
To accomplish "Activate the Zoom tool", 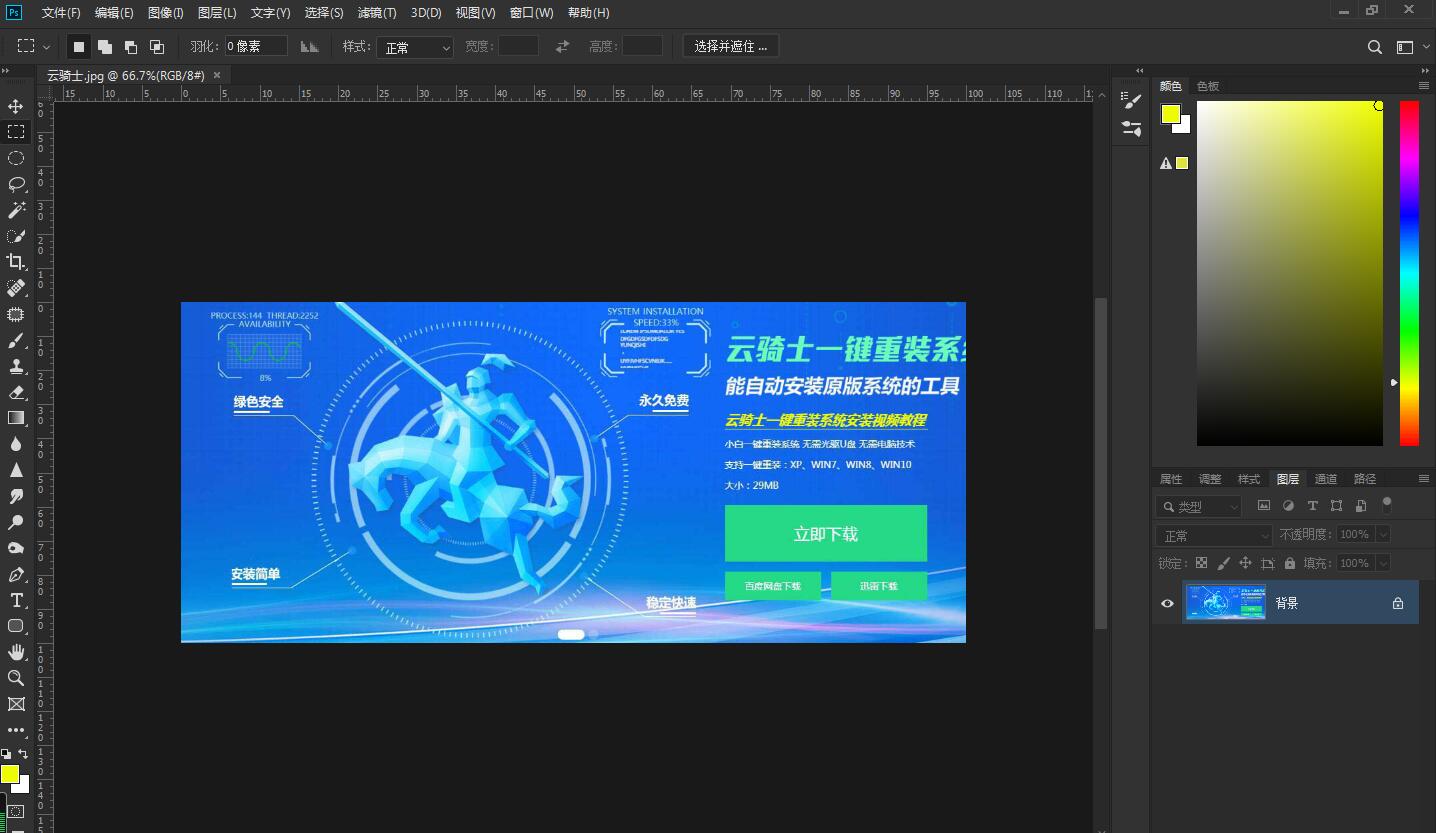I will pos(15,678).
